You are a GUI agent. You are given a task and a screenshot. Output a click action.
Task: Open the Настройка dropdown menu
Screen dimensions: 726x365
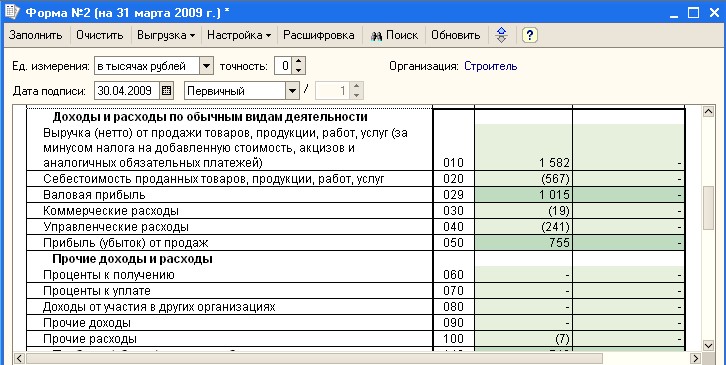pos(239,35)
